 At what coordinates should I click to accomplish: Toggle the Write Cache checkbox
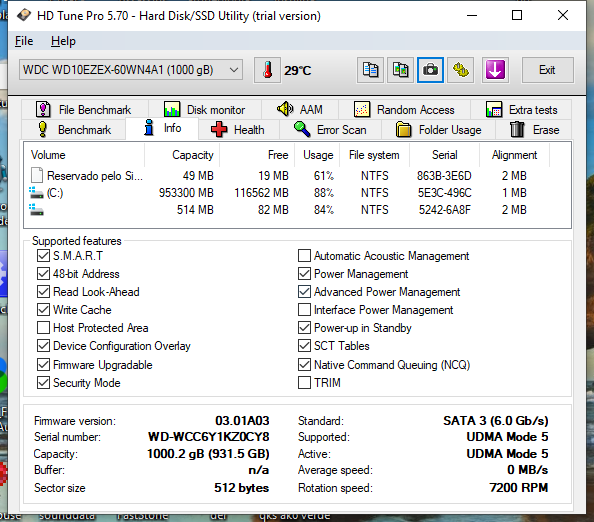pyautogui.click(x=43, y=309)
